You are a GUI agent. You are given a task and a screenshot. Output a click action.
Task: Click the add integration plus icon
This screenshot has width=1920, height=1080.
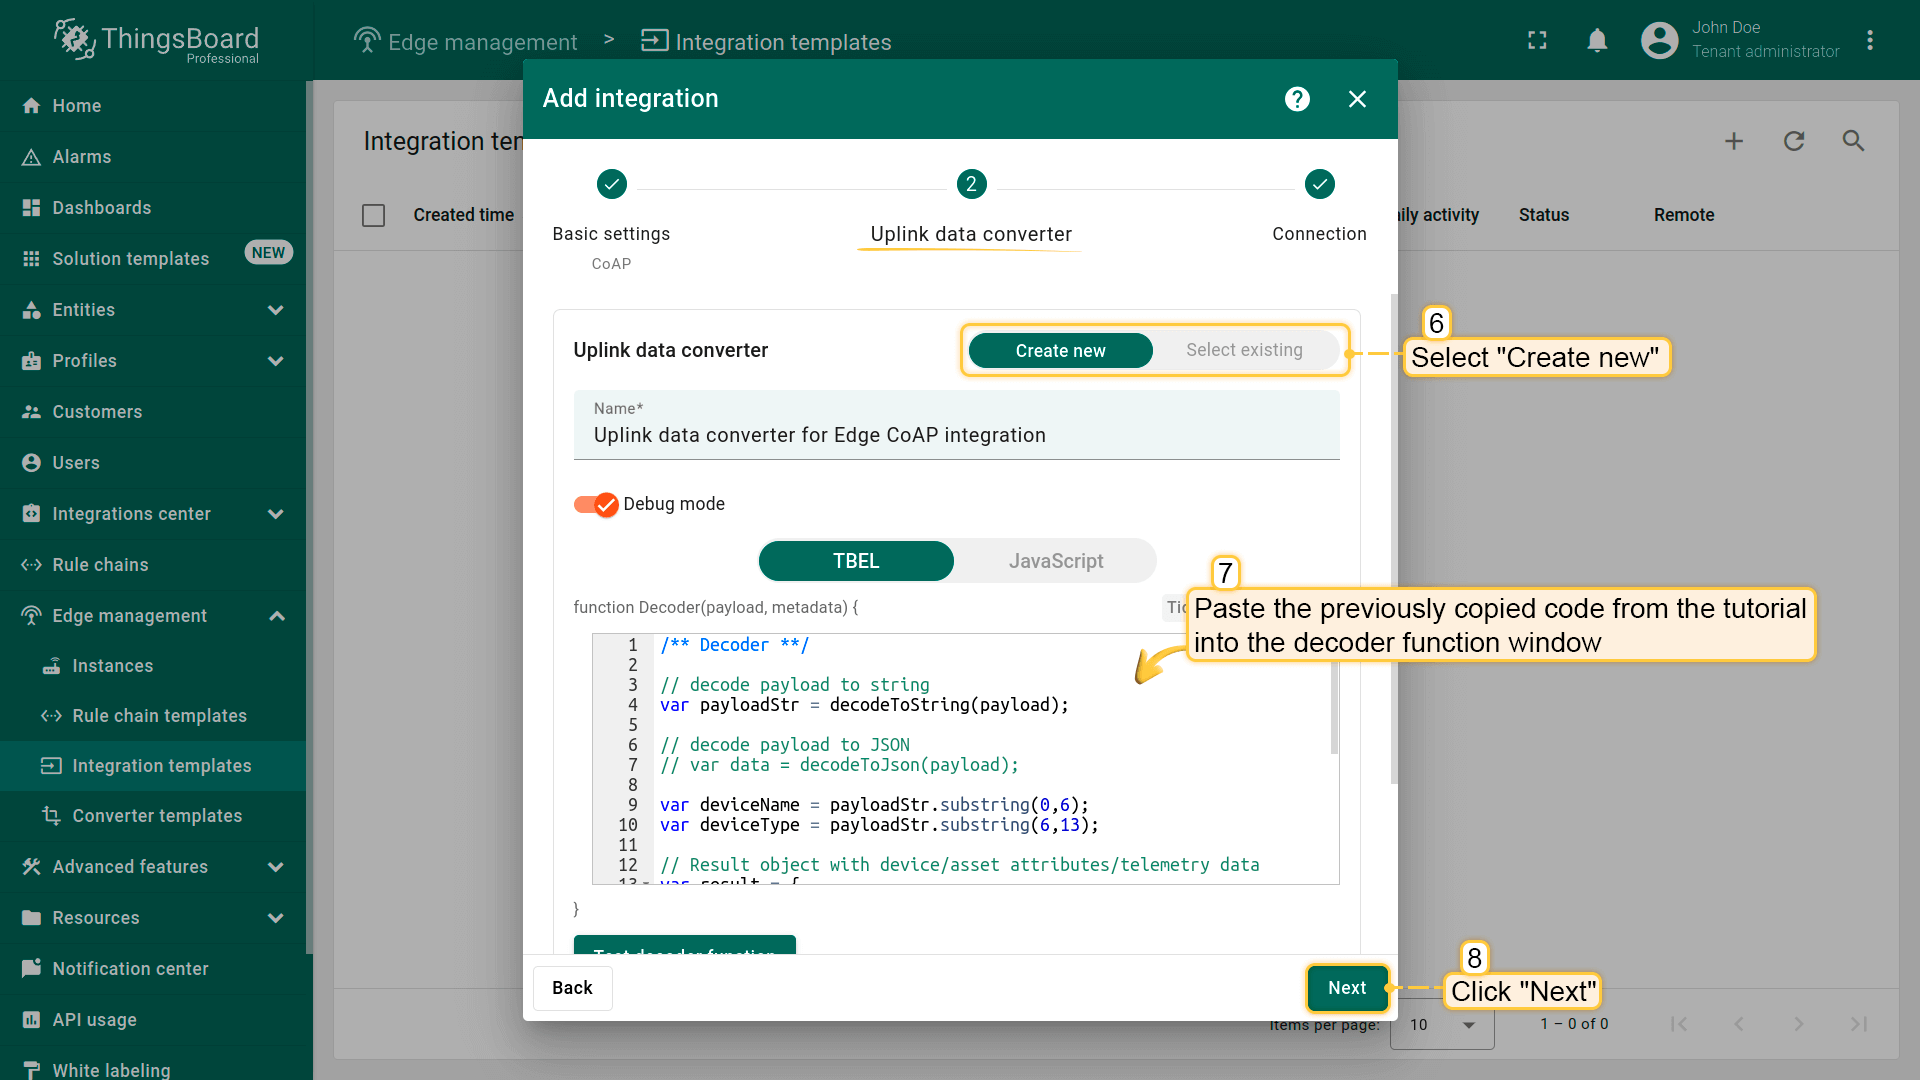coord(1734,141)
